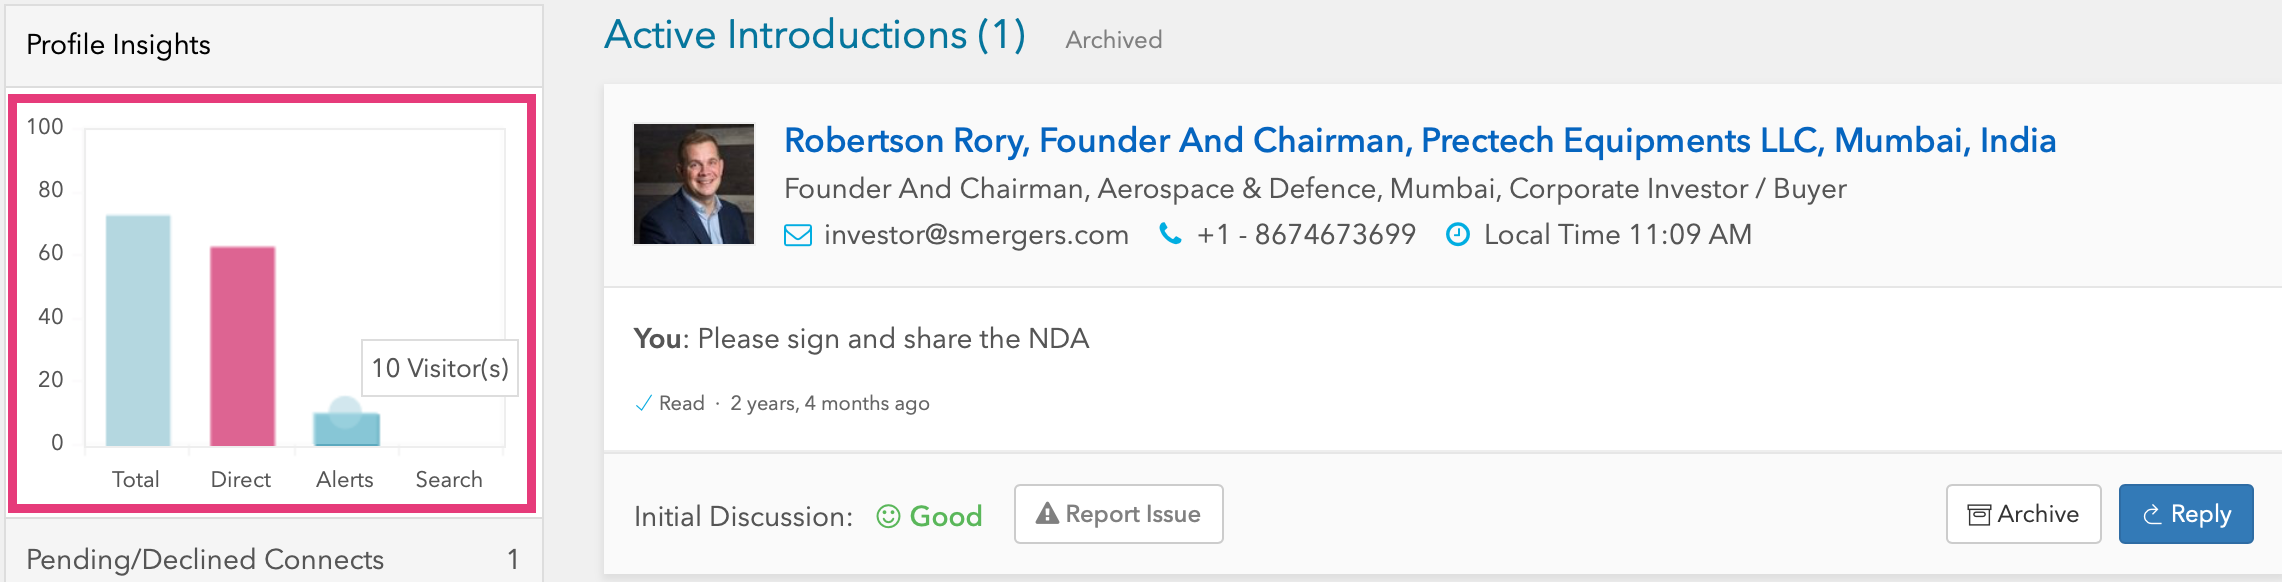Click the +1 - 8674673699 phone number

click(1306, 235)
